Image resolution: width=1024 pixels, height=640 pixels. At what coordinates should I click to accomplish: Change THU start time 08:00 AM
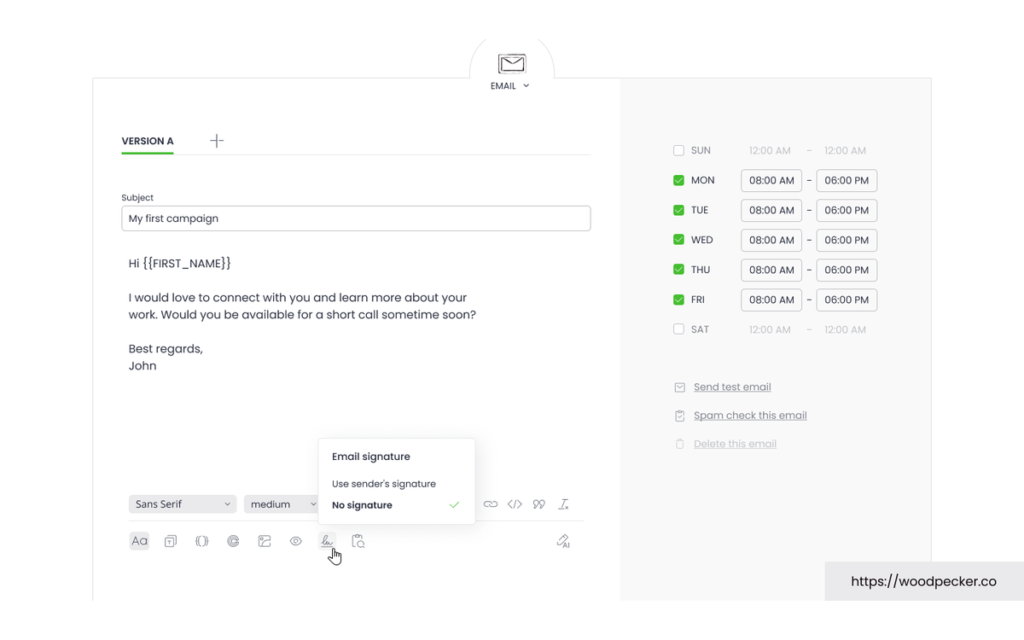(771, 270)
